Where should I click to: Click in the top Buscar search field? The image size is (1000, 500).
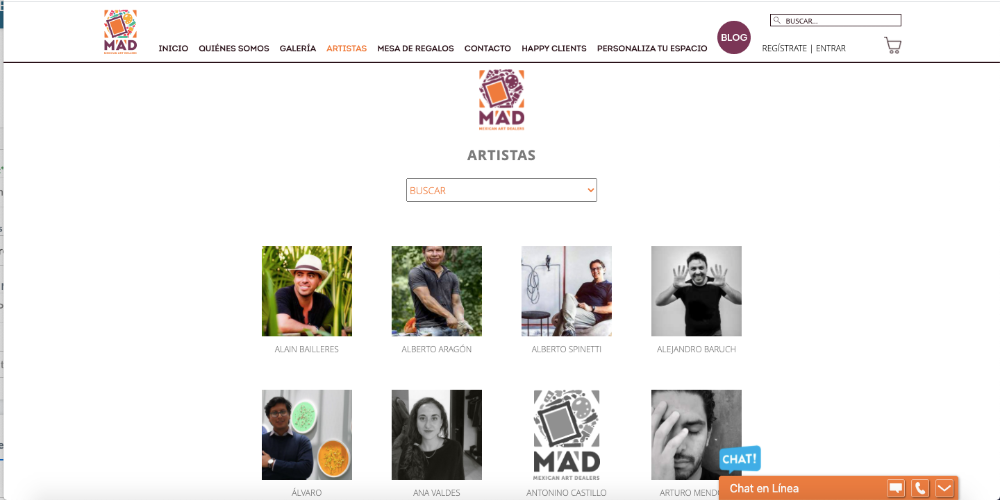[x=835, y=20]
